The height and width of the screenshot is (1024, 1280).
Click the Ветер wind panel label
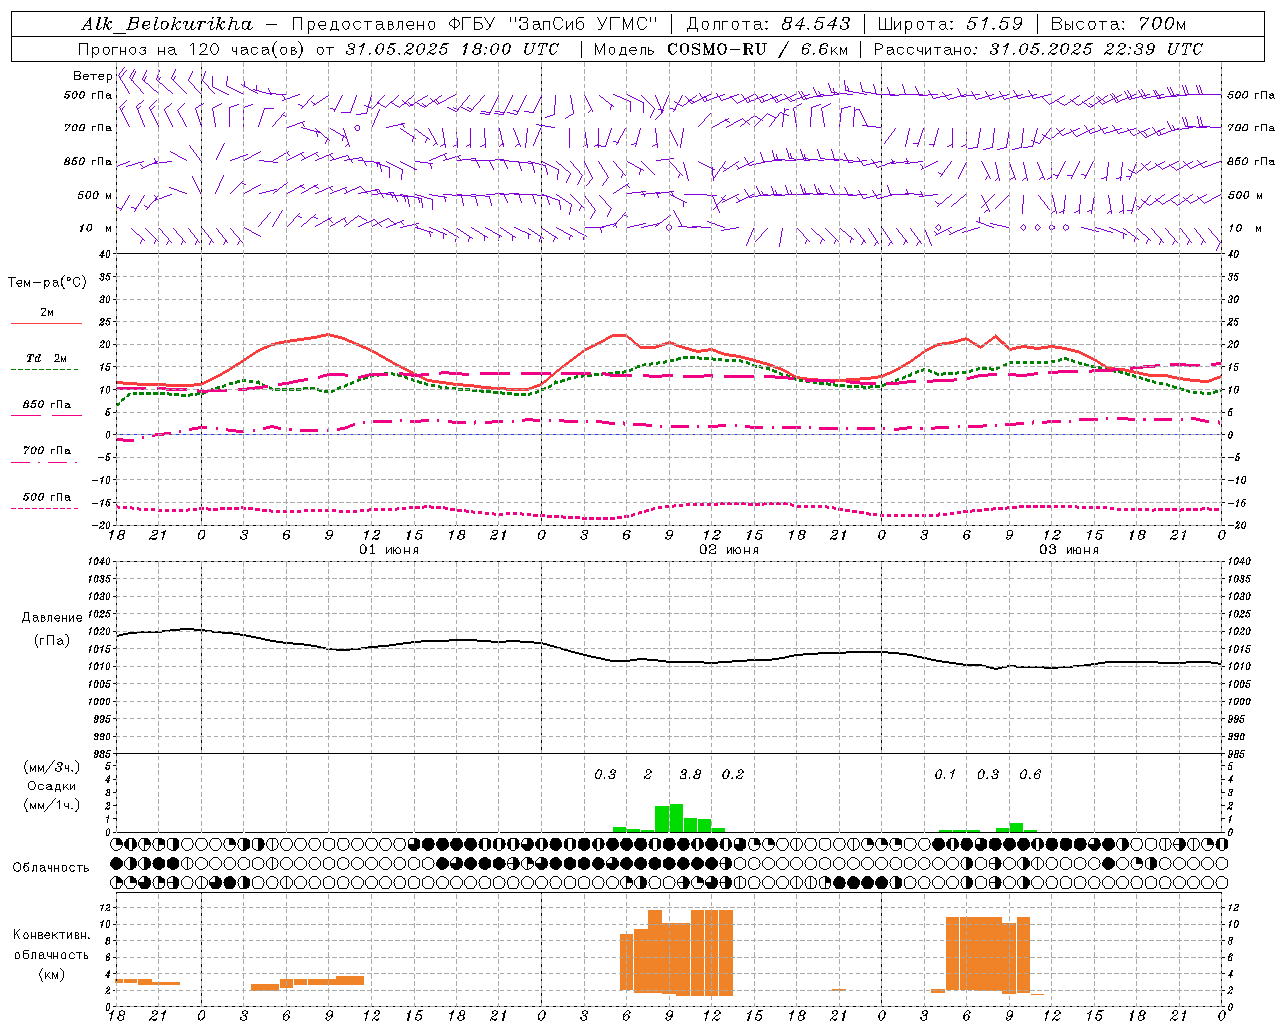tap(92, 76)
